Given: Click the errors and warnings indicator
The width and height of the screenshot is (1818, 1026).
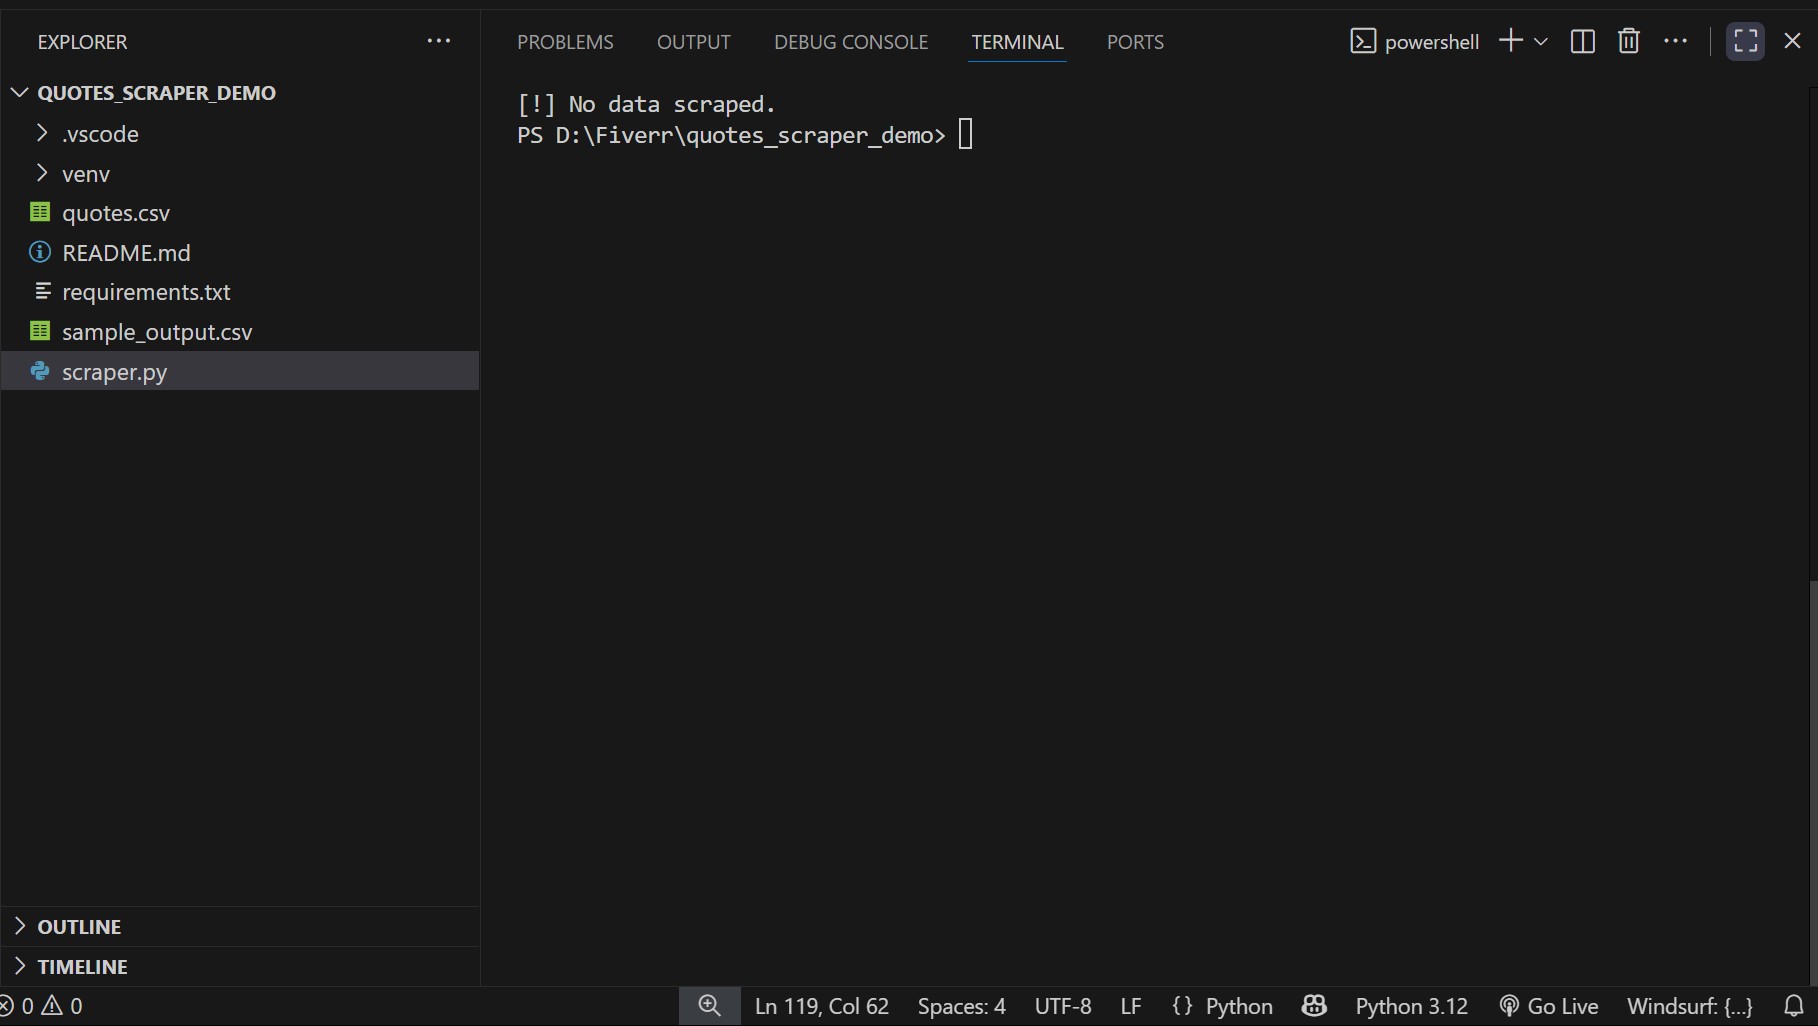Looking at the screenshot, I should [x=42, y=1006].
